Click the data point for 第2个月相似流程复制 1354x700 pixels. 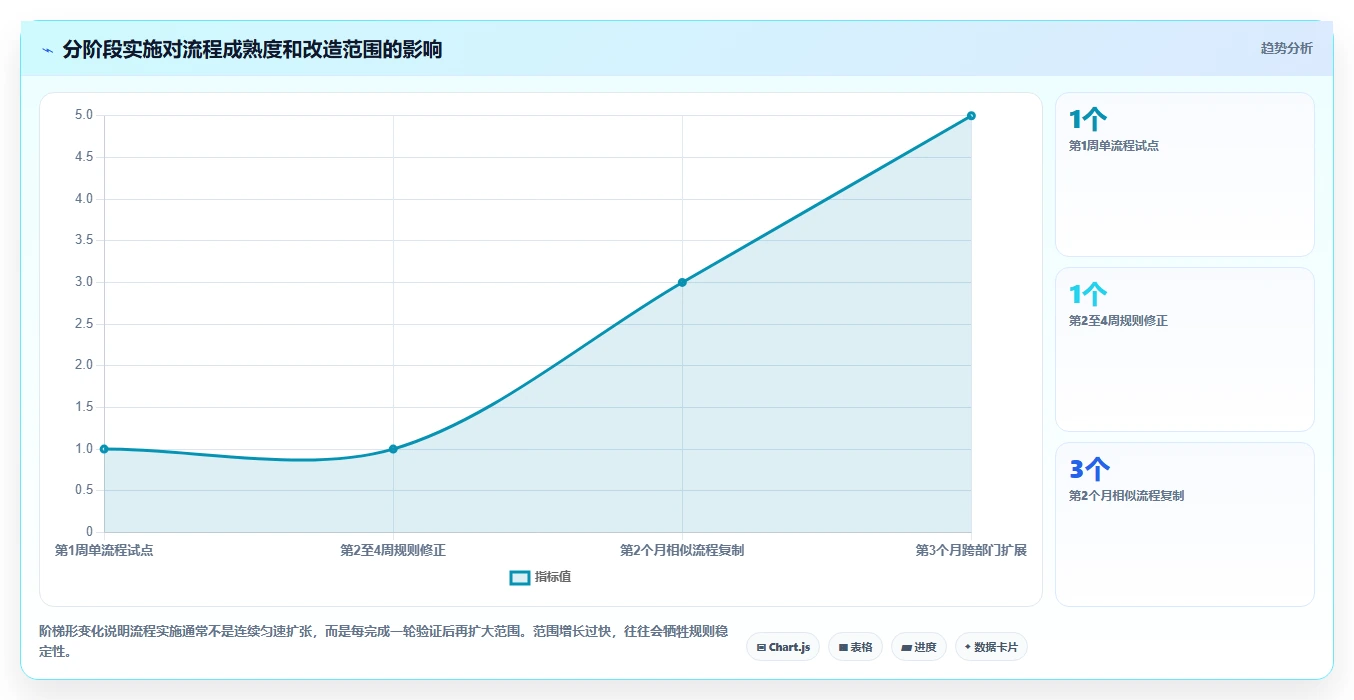coord(682,282)
